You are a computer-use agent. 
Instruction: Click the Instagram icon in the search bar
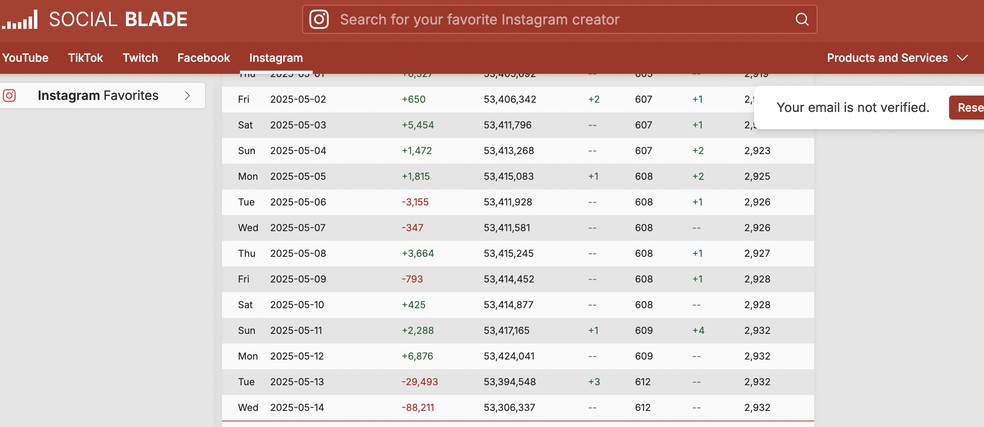click(x=319, y=19)
